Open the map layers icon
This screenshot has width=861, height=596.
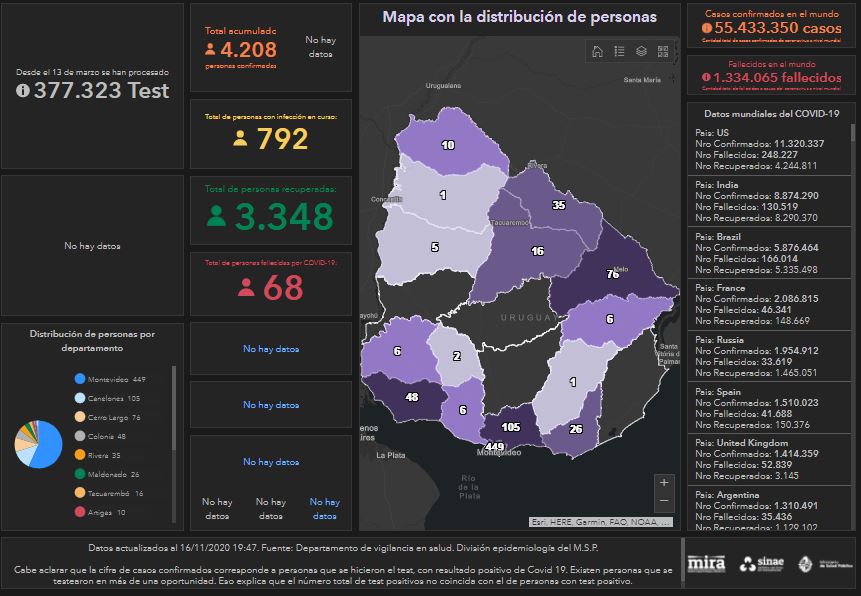click(641, 51)
